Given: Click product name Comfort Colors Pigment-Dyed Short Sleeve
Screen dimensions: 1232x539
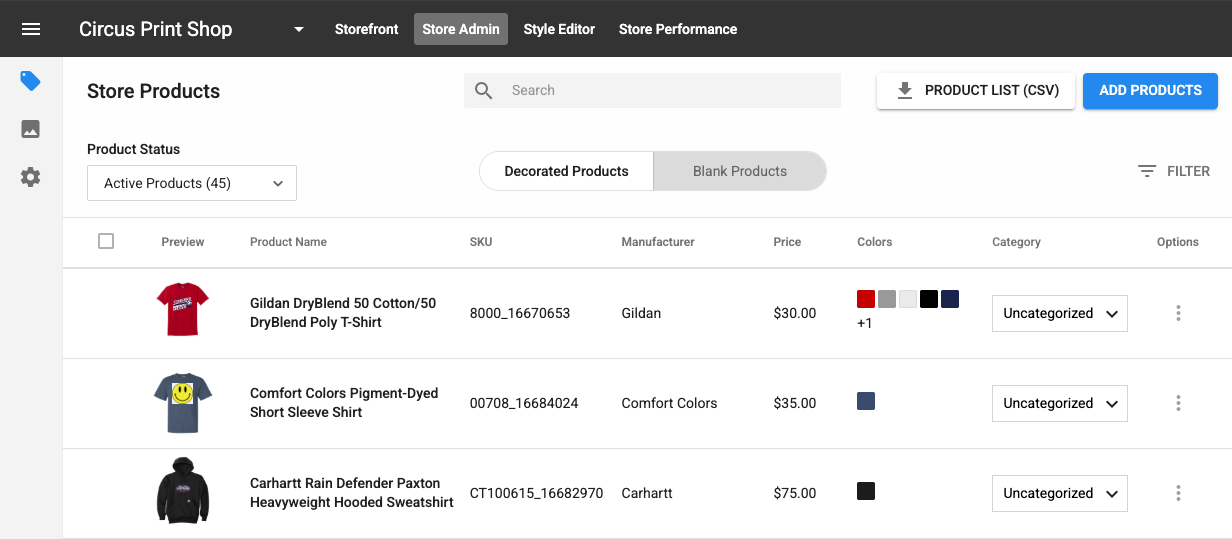Looking at the screenshot, I should tap(344, 402).
